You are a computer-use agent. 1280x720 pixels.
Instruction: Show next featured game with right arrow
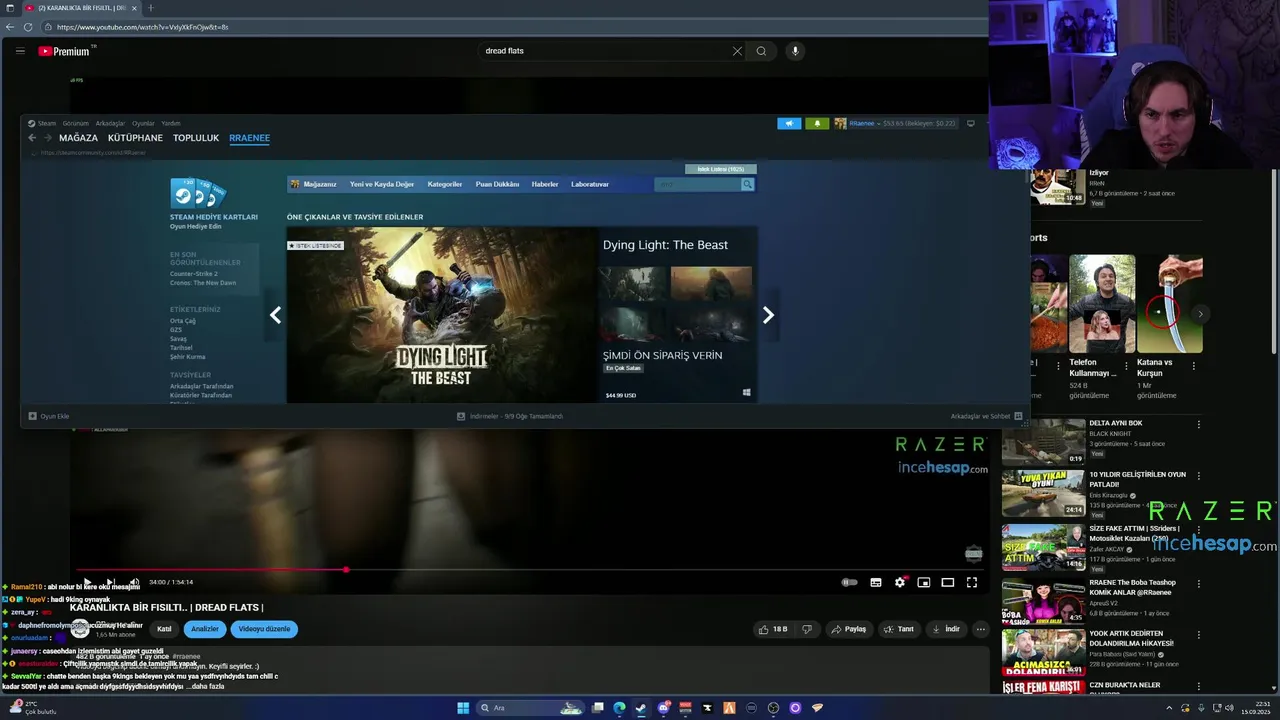(768, 315)
